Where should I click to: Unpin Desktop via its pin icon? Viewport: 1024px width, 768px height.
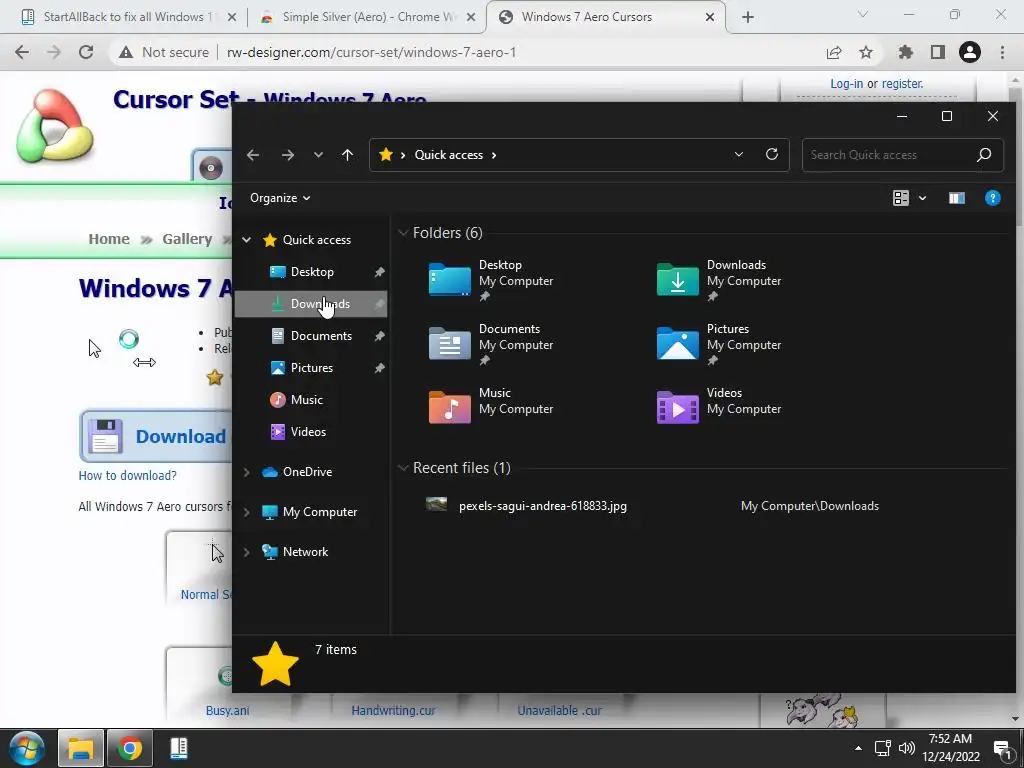tap(379, 272)
